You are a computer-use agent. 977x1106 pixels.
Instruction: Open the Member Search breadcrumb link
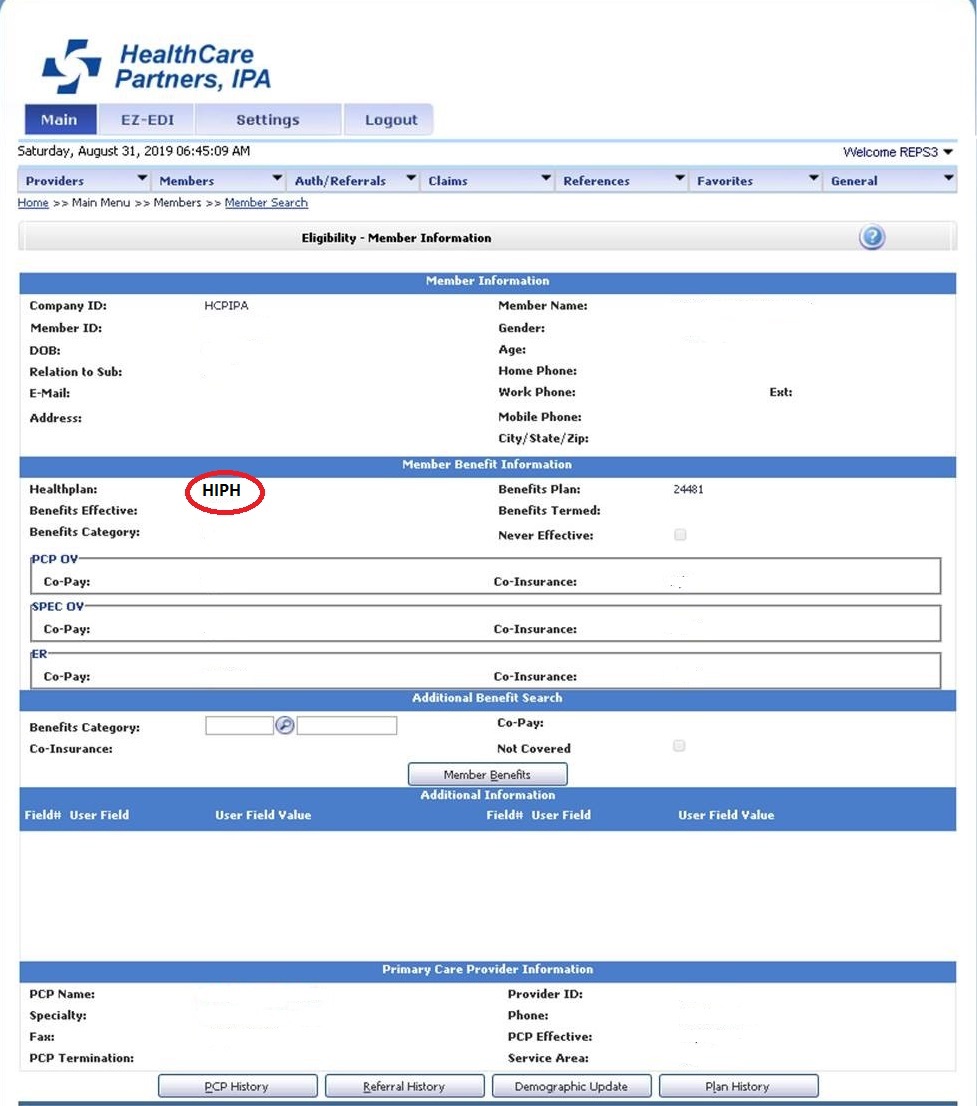pyautogui.click(x=265, y=202)
